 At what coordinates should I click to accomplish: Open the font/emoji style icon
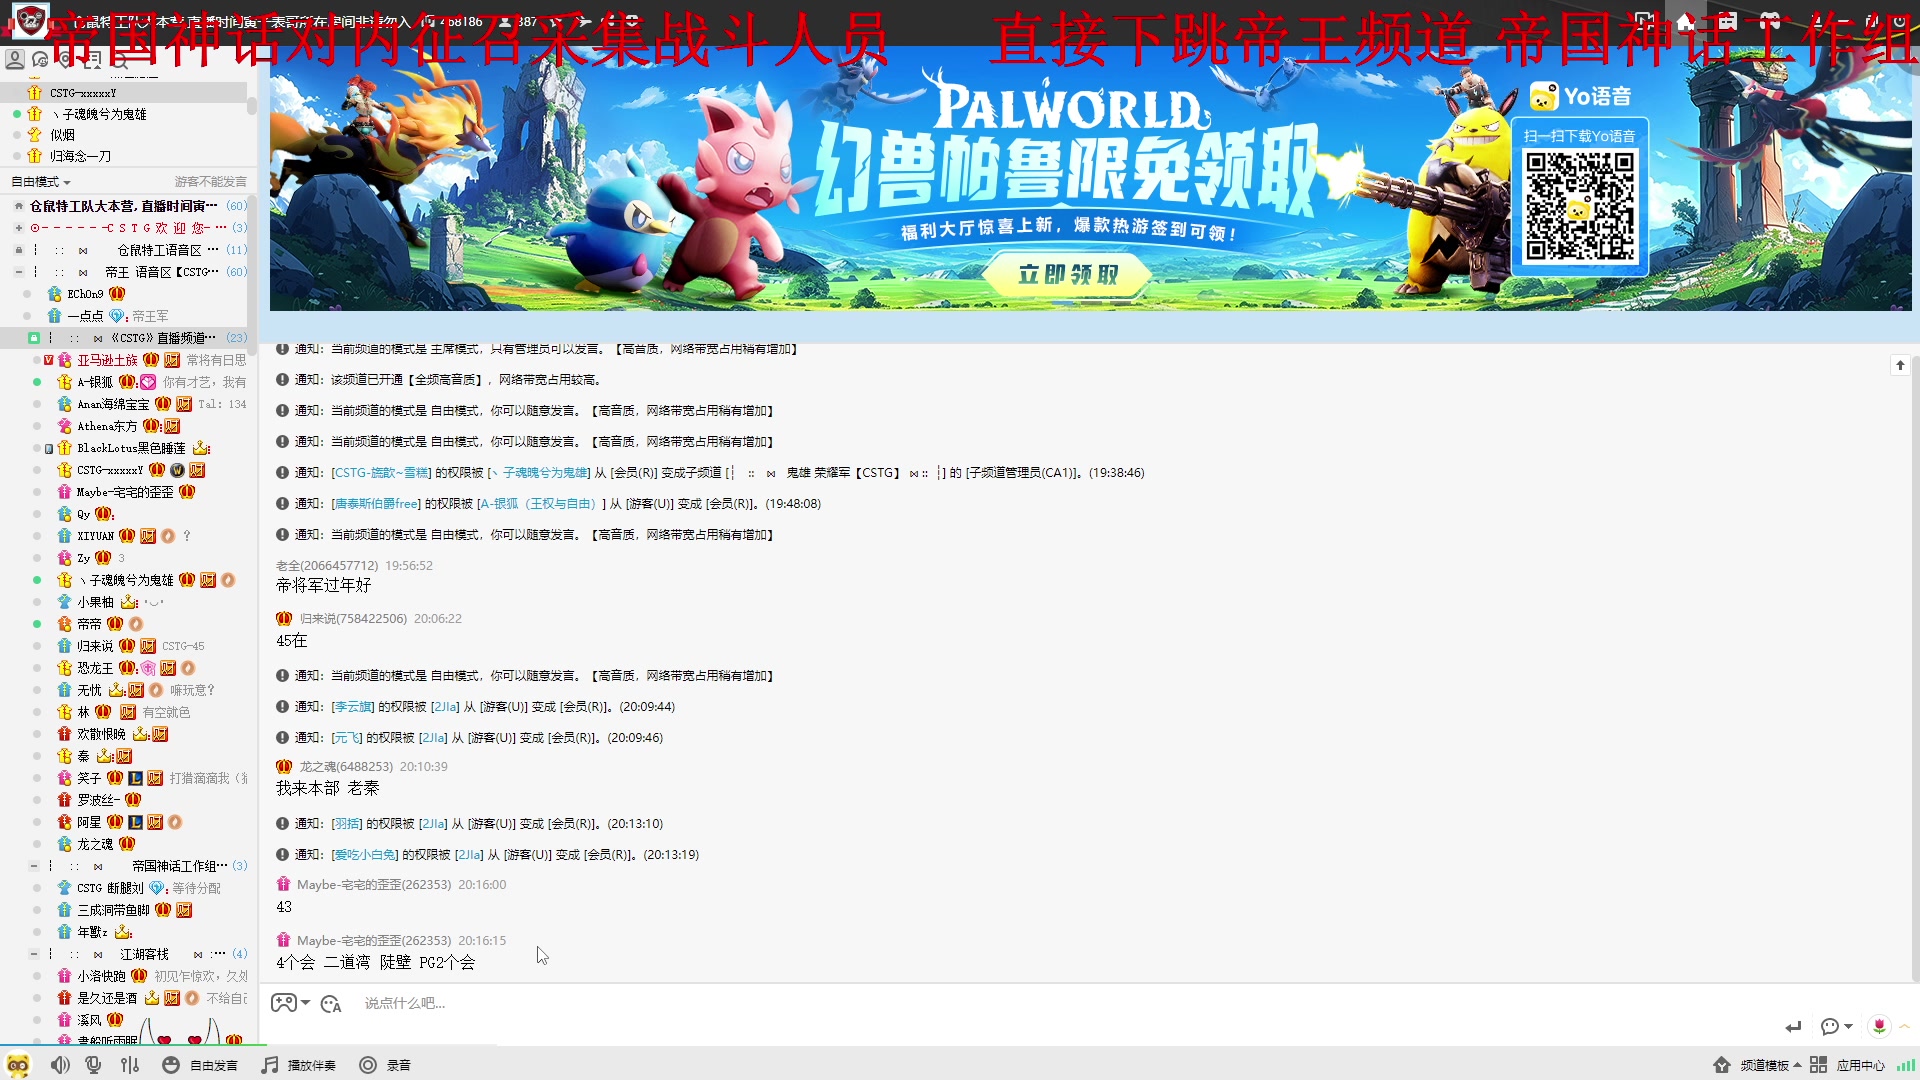pos(331,1004)
